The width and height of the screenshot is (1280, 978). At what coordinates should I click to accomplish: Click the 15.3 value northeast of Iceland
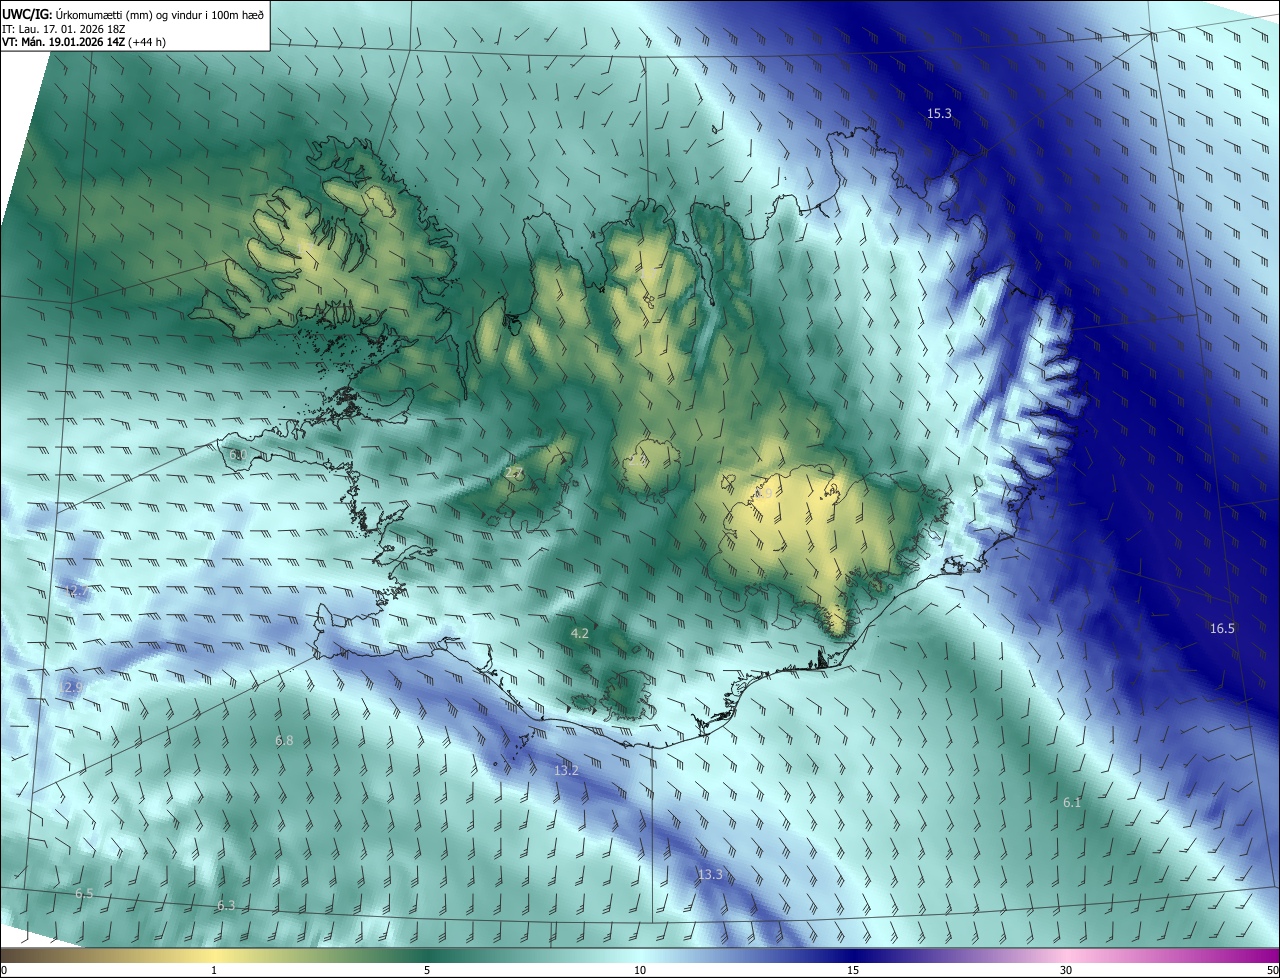coord(939,114)
